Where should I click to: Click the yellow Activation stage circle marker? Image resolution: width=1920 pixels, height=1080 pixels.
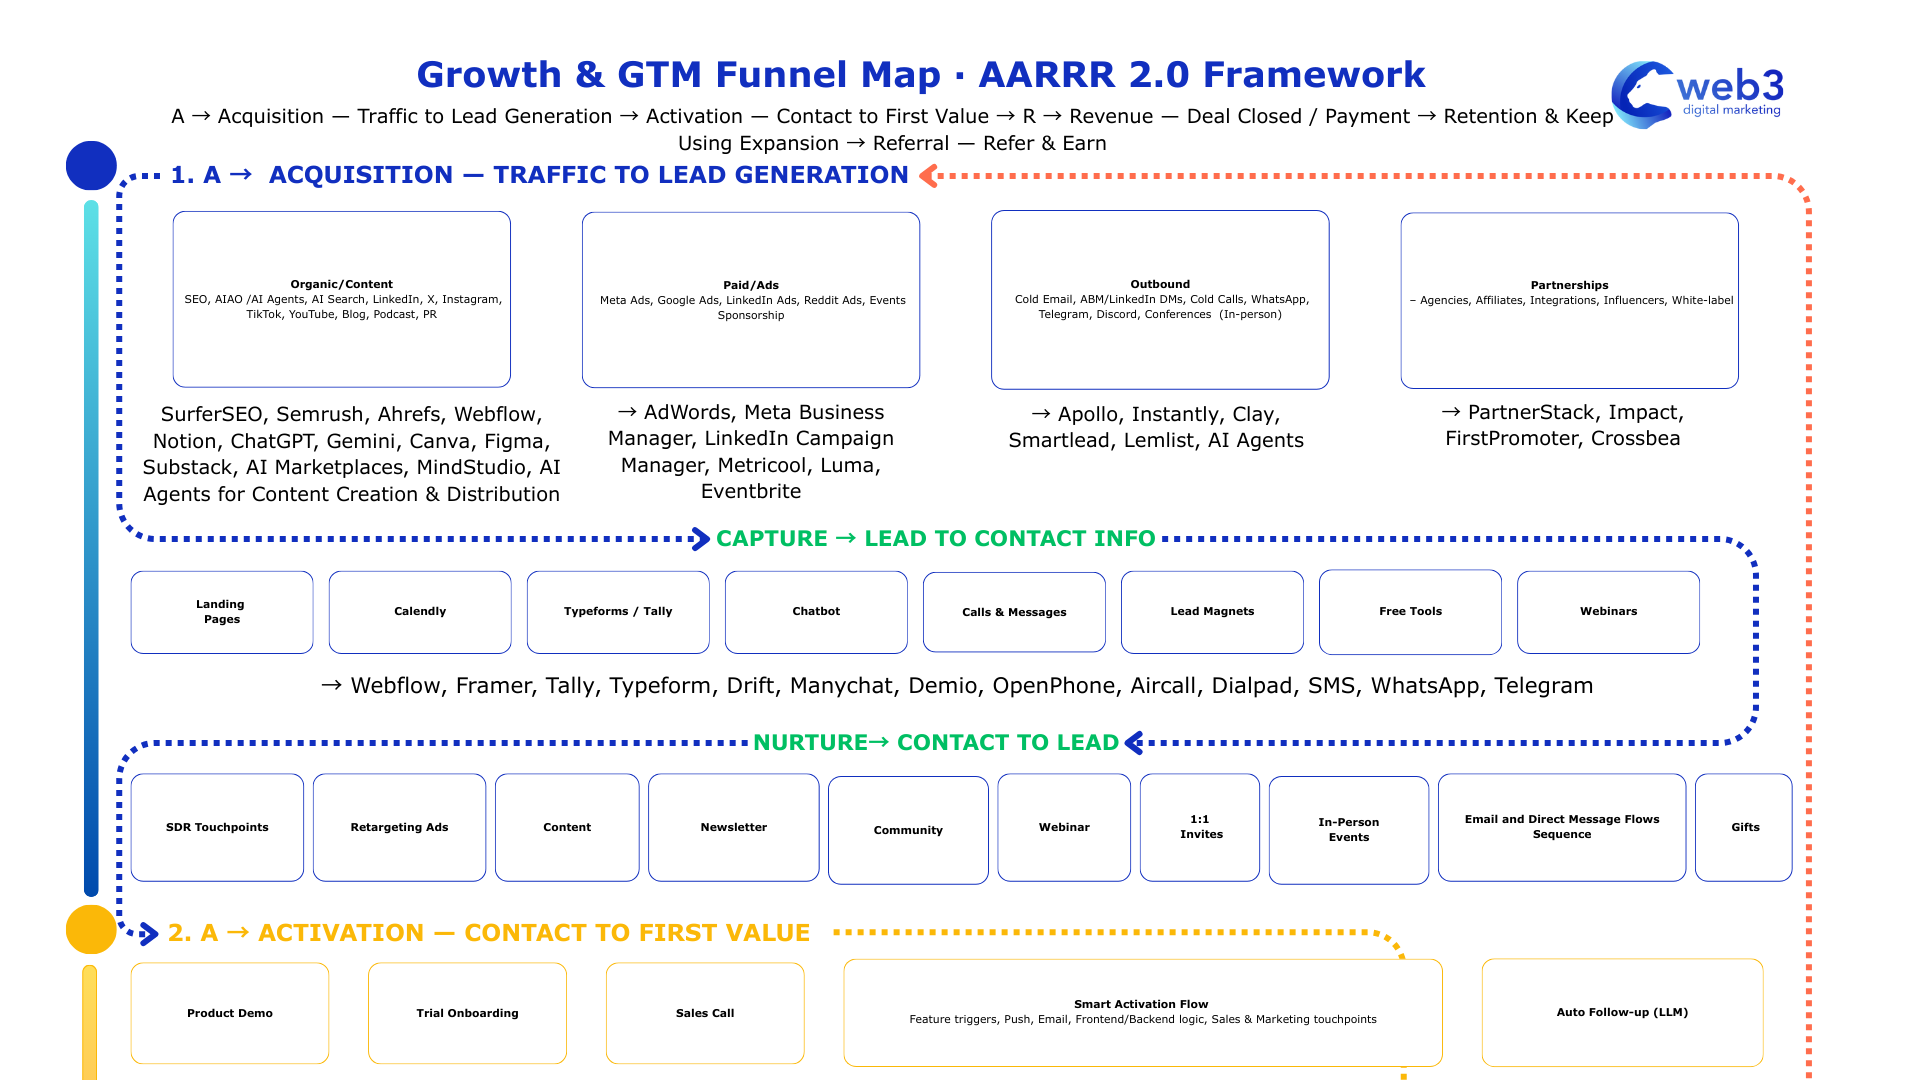91,928
